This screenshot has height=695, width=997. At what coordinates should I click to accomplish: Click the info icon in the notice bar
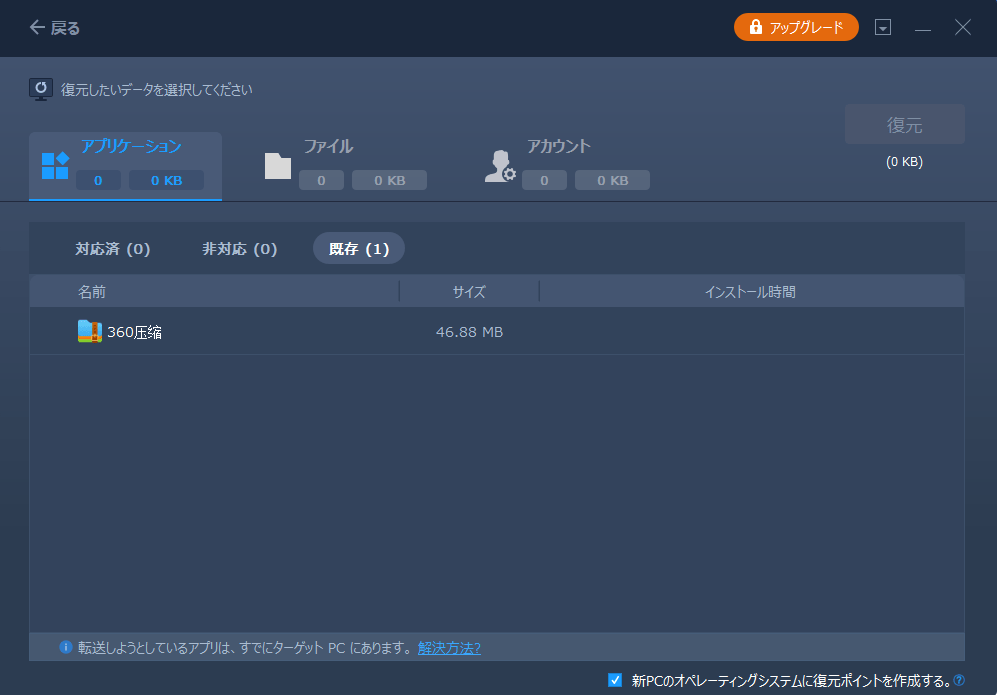coord(66,648)
